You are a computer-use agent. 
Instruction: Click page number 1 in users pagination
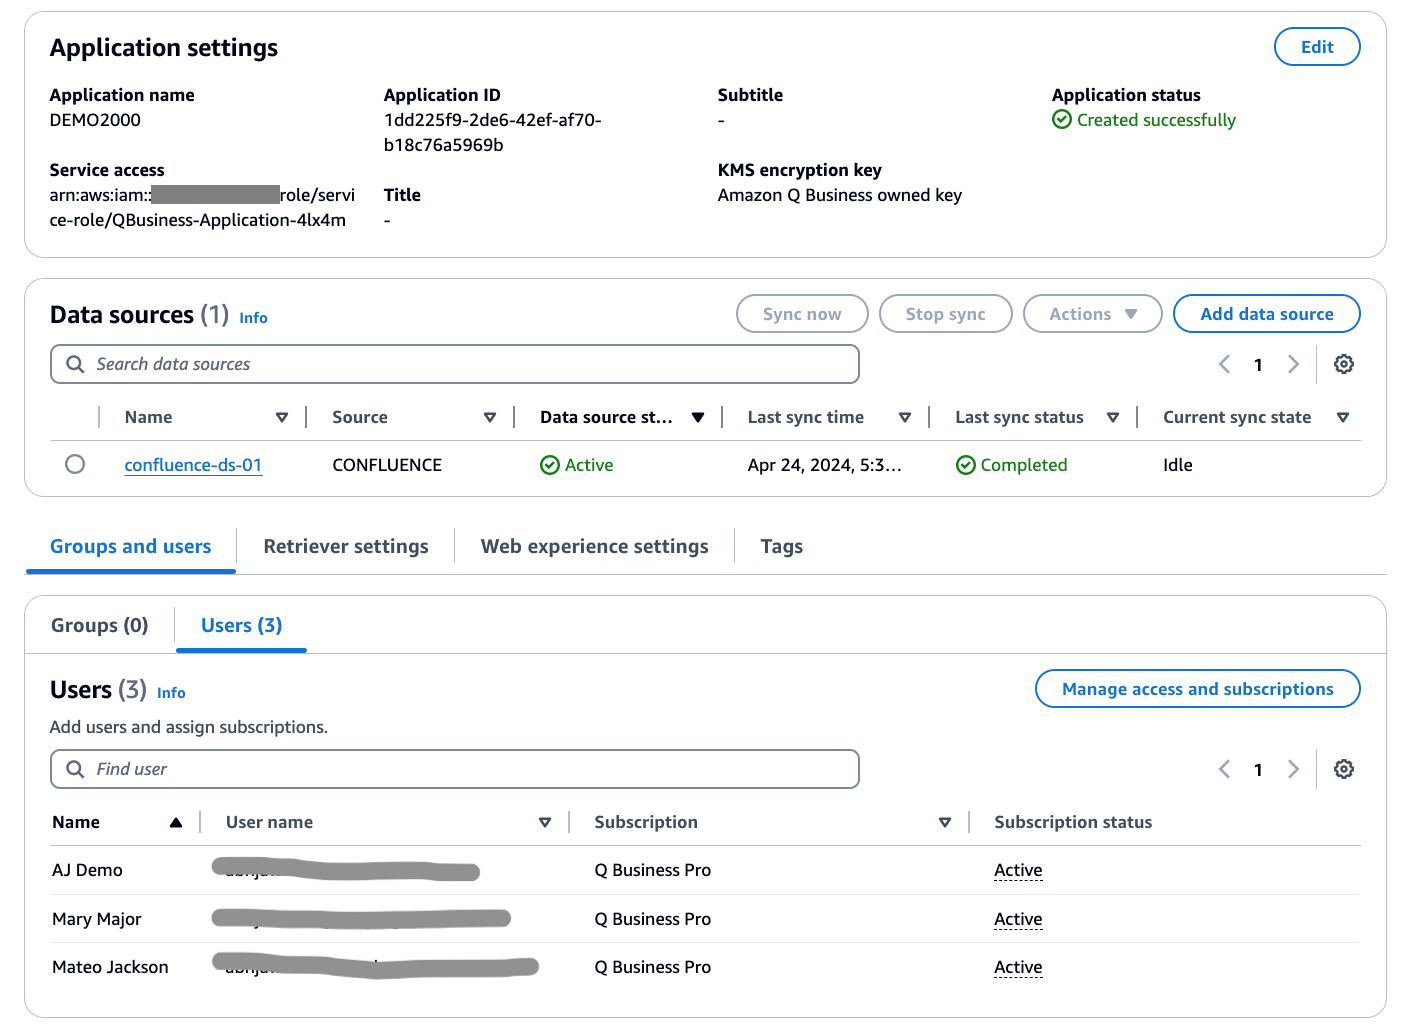1258,770
